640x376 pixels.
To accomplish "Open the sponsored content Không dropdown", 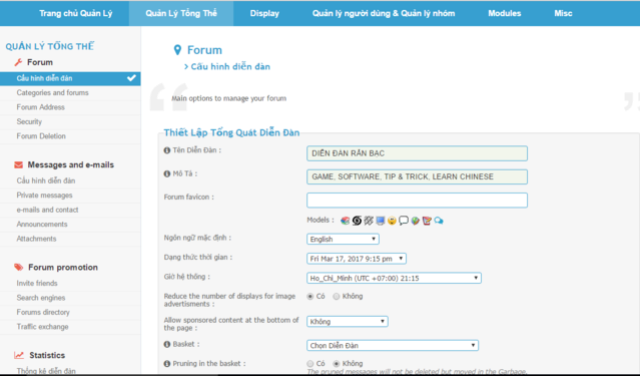I will point(347,322).
